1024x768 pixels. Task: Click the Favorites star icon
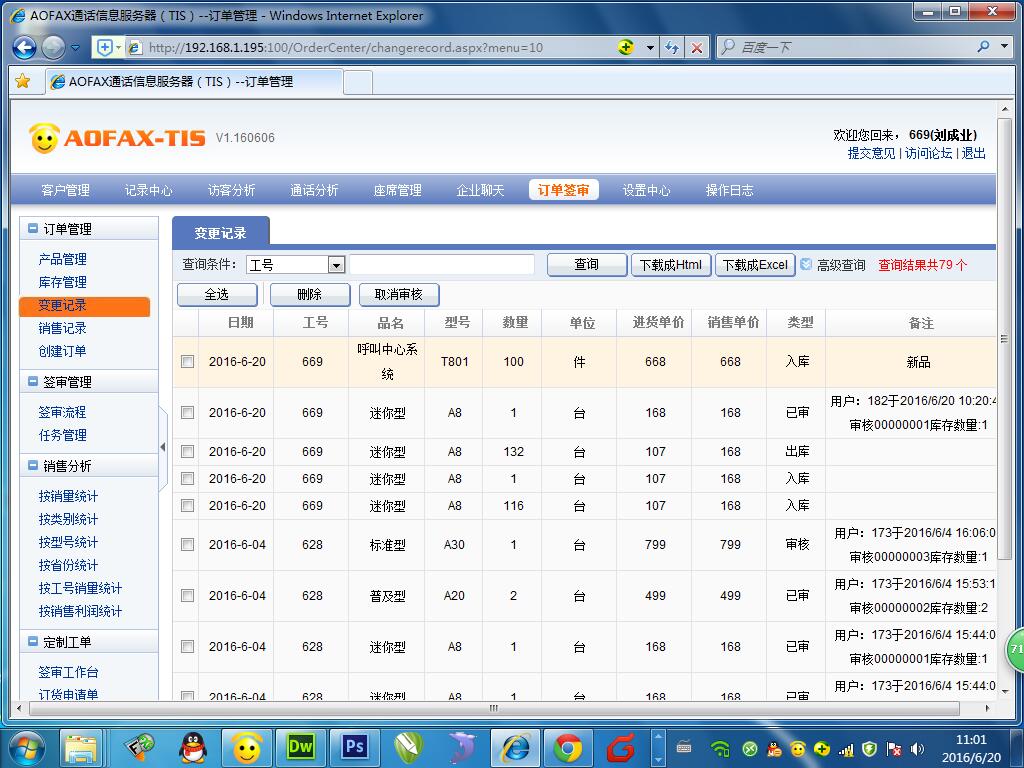point(22,82)
